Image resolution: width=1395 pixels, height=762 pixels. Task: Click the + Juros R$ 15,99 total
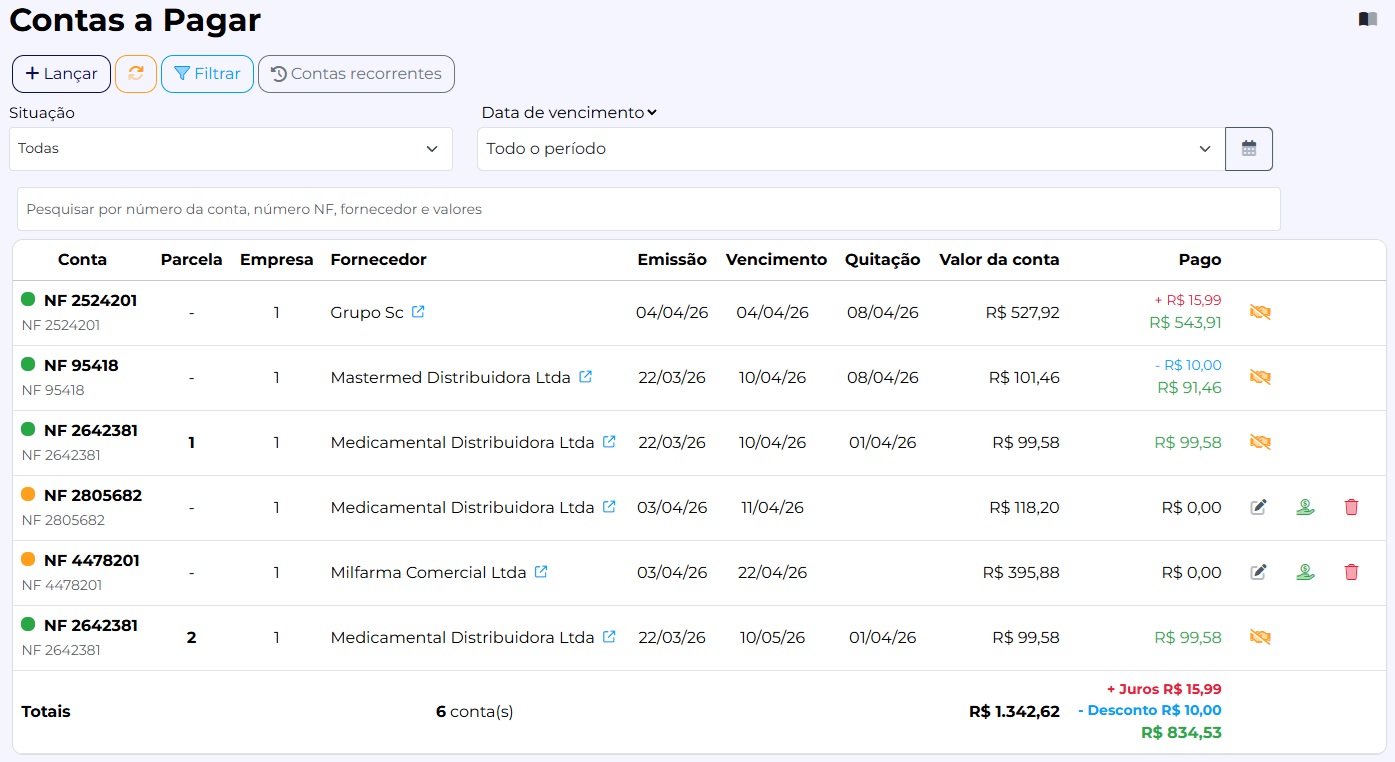[1164, 689]
